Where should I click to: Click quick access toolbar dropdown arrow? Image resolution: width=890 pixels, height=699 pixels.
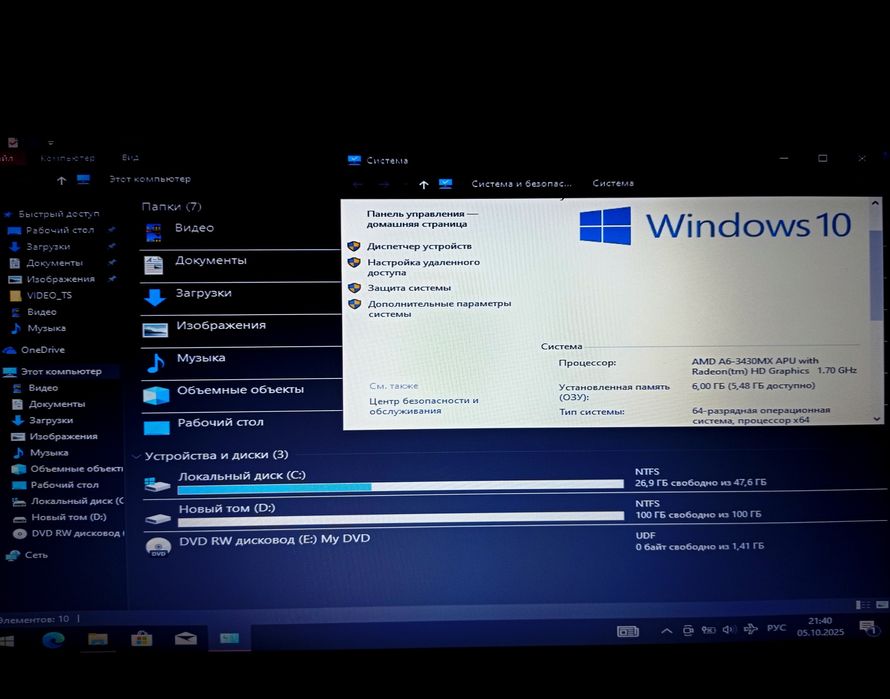click(x=51, y=143)
